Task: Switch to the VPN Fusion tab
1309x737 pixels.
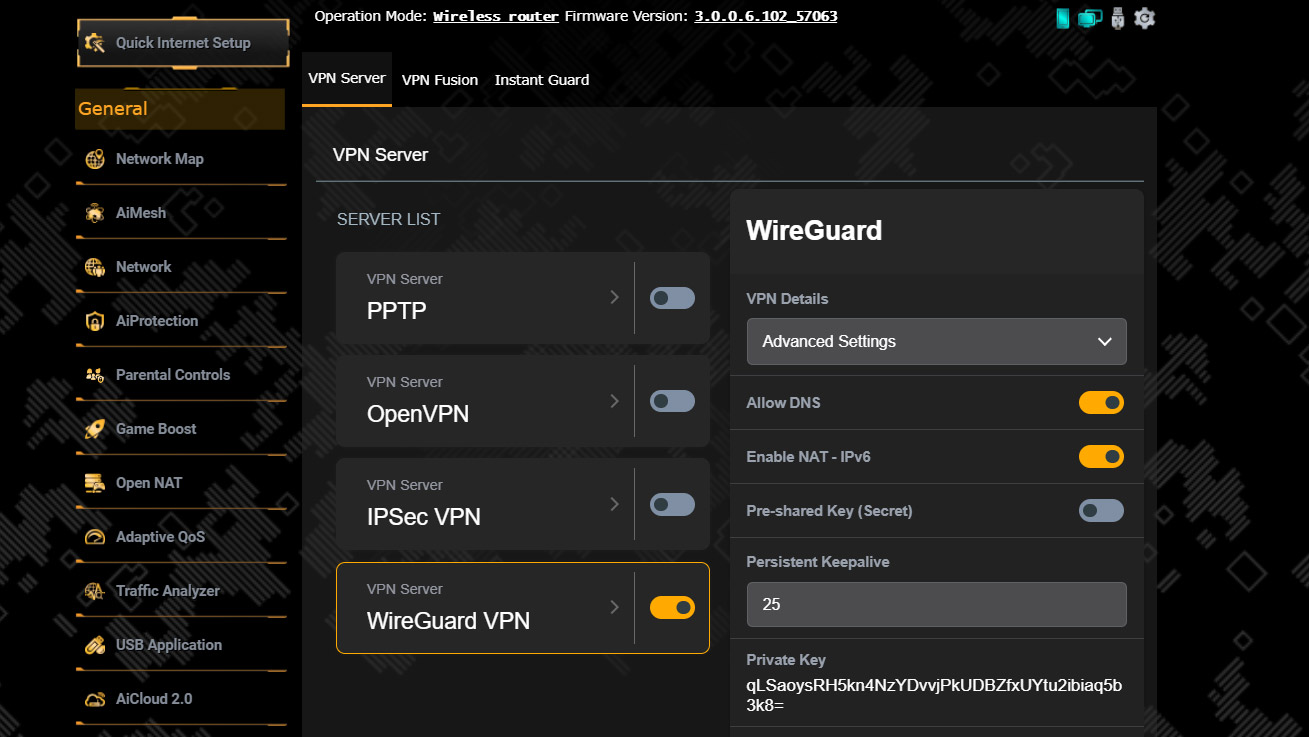Action: (440, 80)
